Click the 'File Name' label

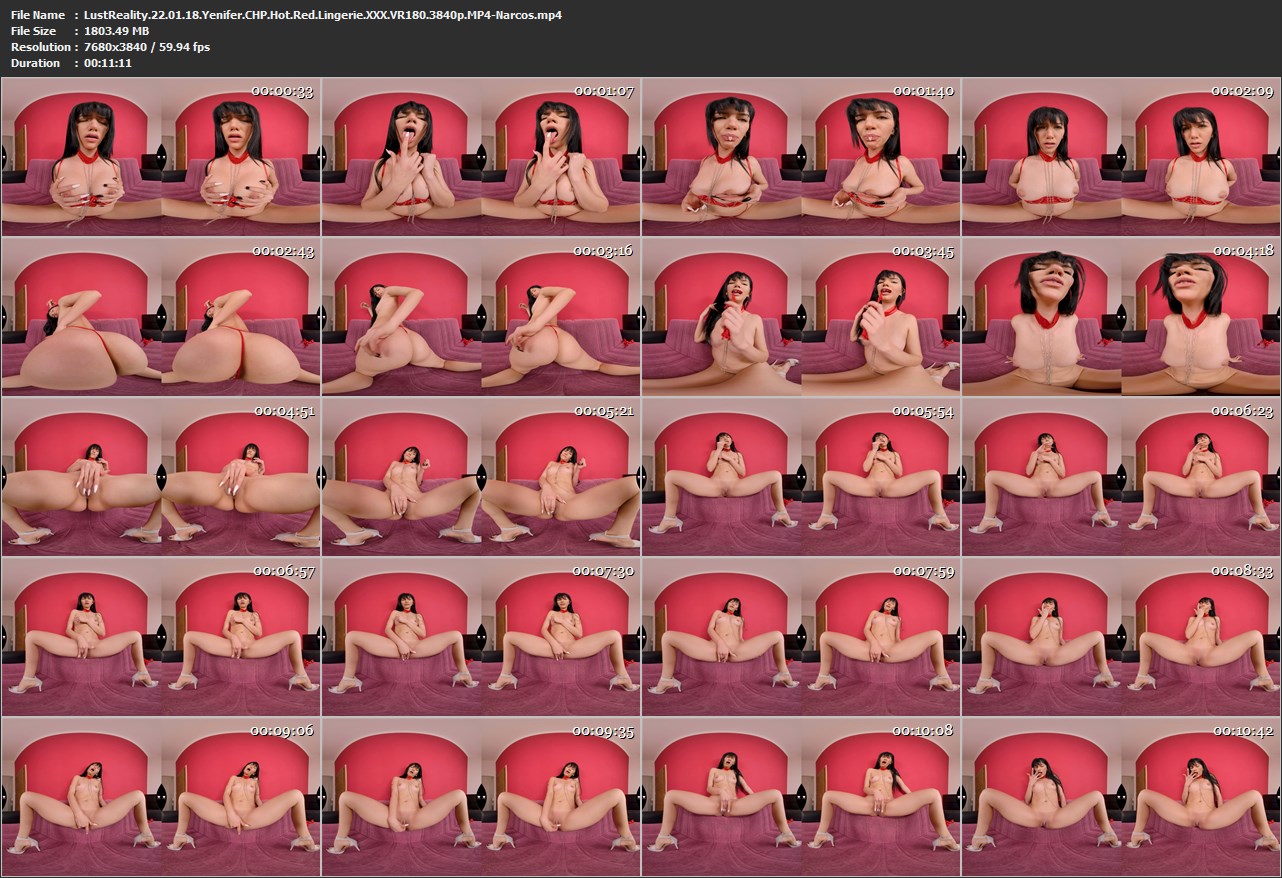38,15
